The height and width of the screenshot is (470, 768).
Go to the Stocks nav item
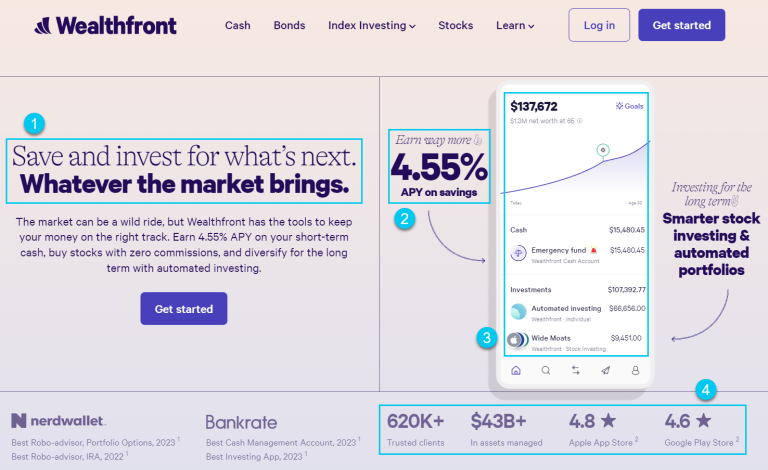pyautogui.click(x=456, y=25)
